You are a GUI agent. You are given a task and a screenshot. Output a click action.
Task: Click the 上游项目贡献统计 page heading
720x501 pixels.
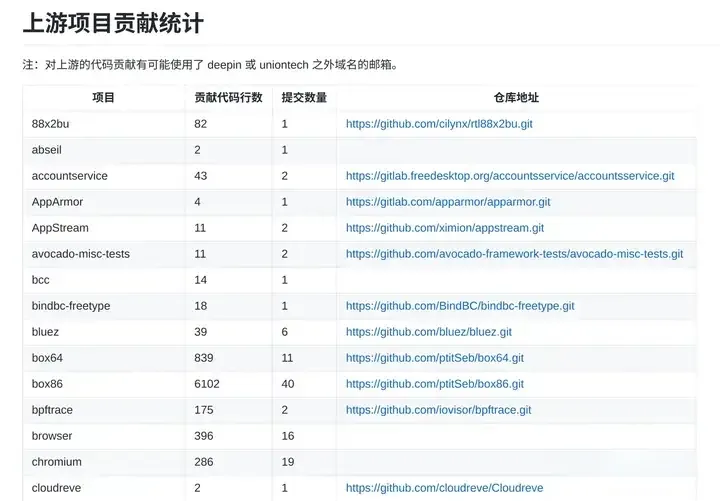pos(113,23)
